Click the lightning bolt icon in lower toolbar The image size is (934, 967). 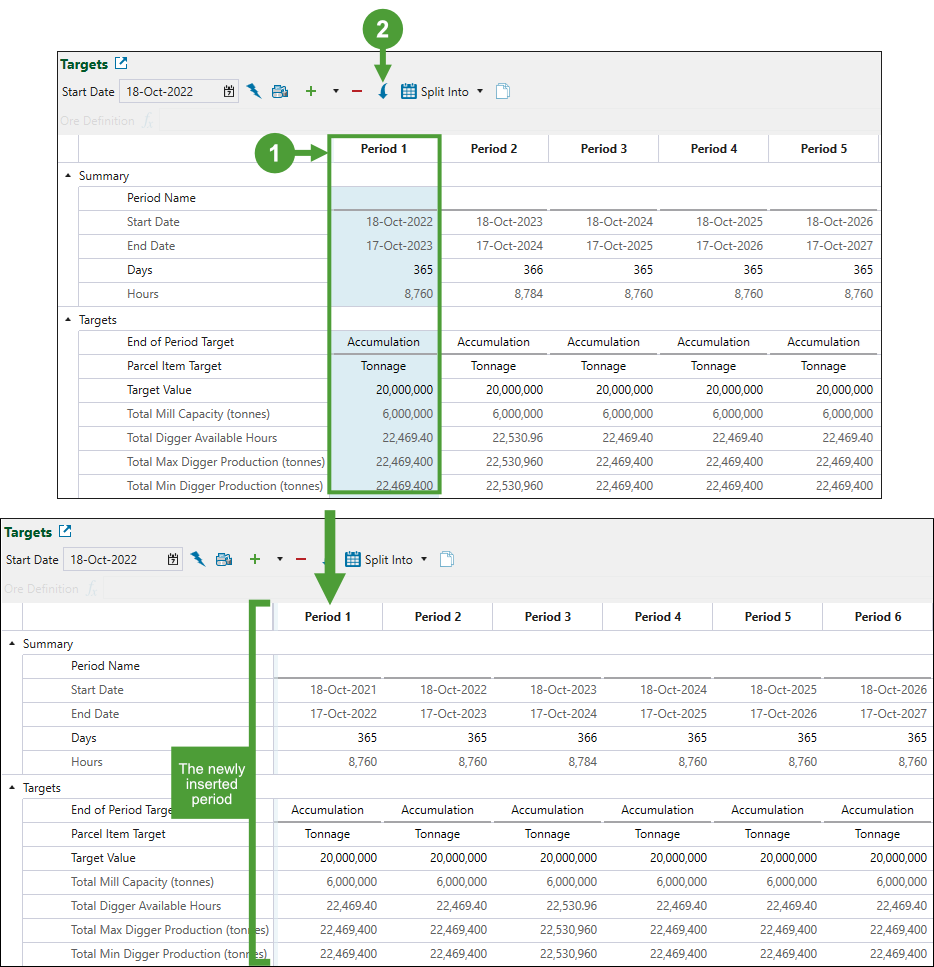coord(197,559)
